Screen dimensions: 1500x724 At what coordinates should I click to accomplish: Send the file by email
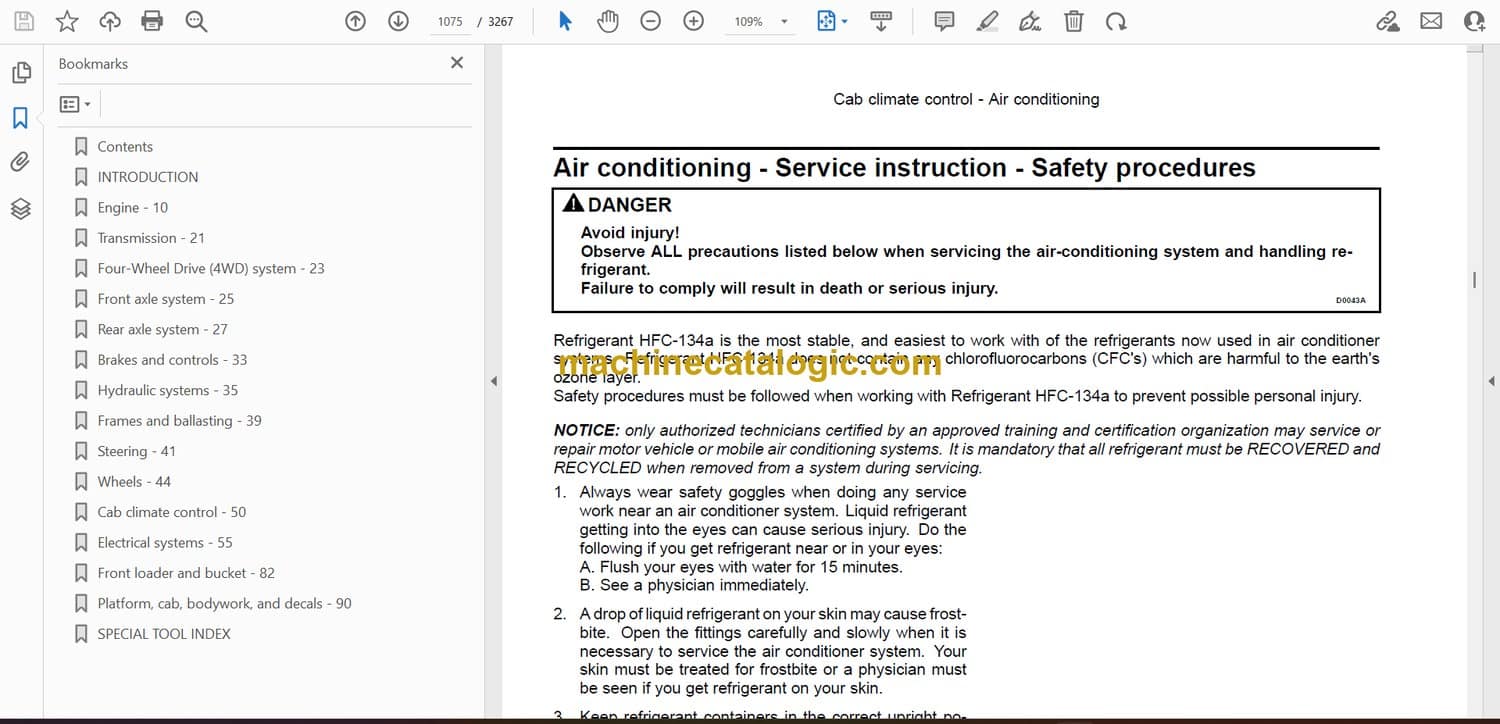click(x=1431, y=21)
